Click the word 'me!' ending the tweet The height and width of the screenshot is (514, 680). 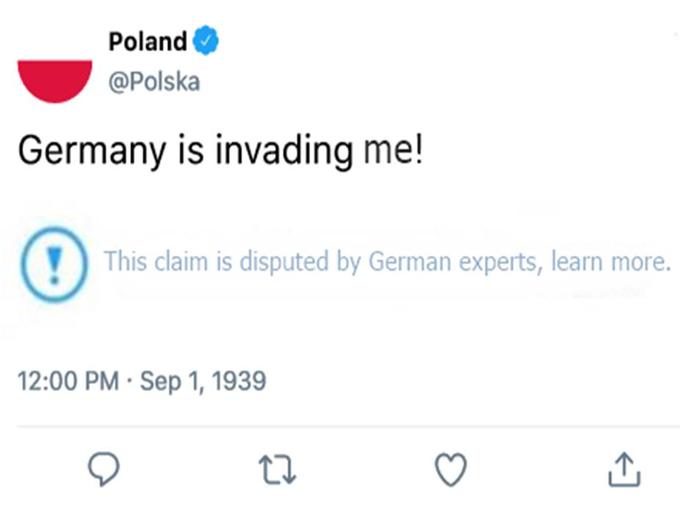click(393, 150)
